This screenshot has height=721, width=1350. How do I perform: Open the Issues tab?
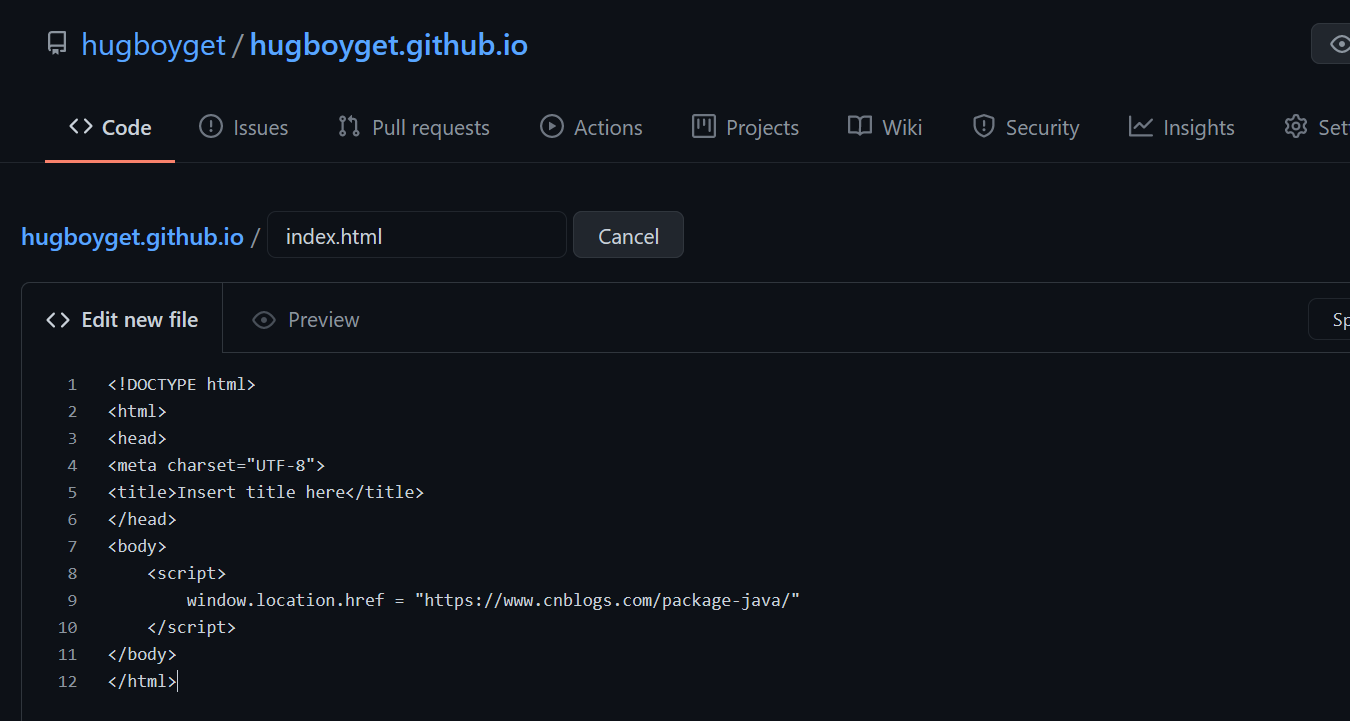(244, 127)
